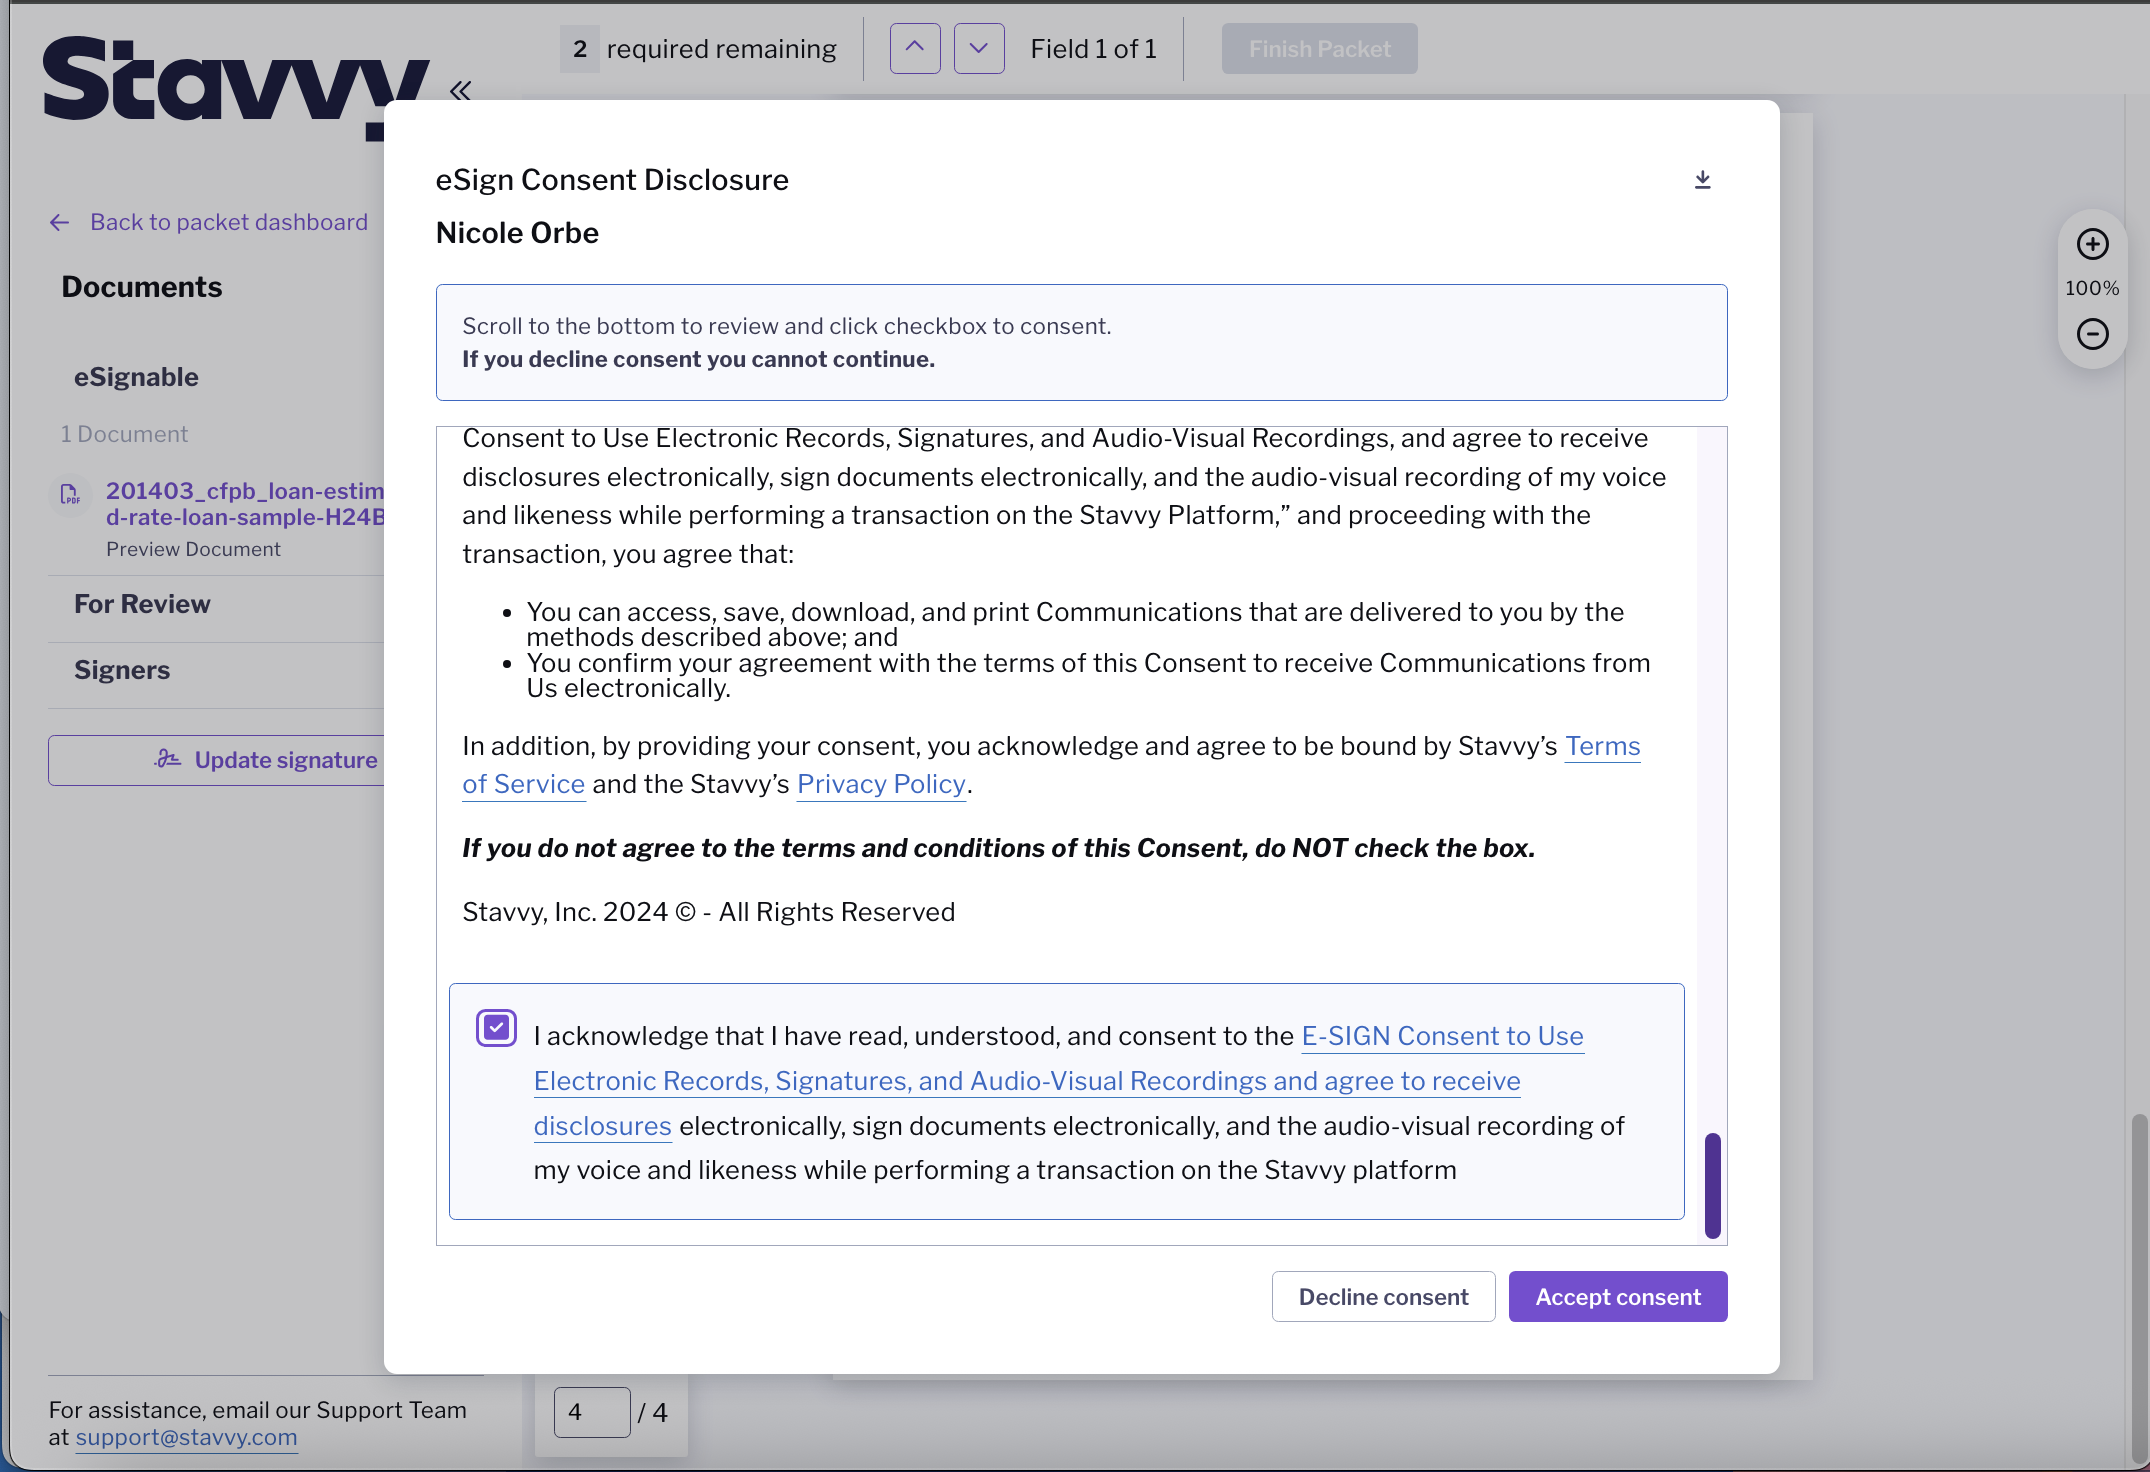
Task: Click the 100% zoom level text
Action: click(x=2092, y=288)
